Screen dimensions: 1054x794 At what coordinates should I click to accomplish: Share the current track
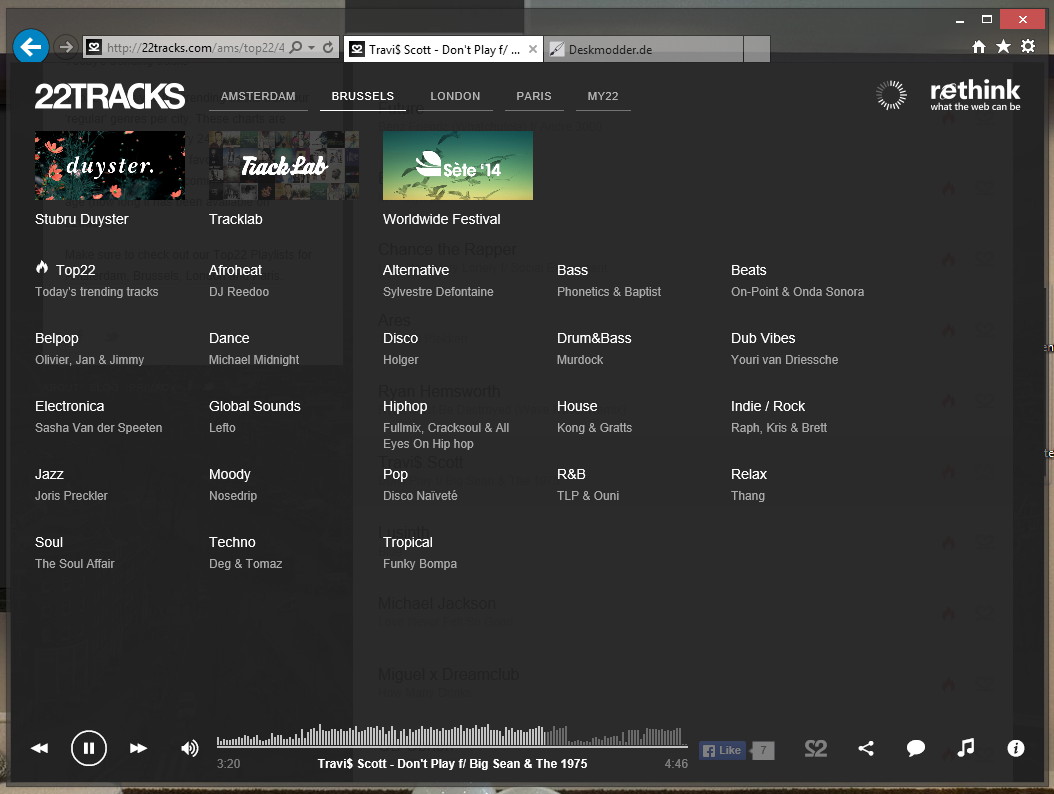point(866,748)
